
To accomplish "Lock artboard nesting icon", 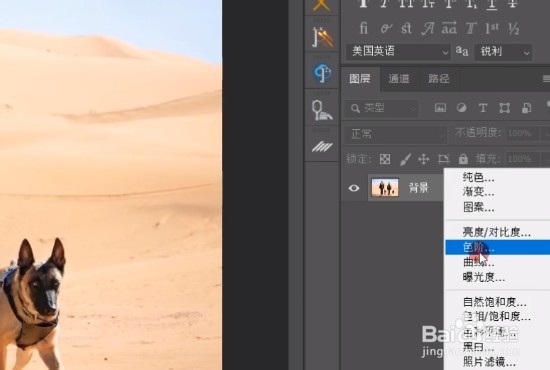I will [443, 159].
